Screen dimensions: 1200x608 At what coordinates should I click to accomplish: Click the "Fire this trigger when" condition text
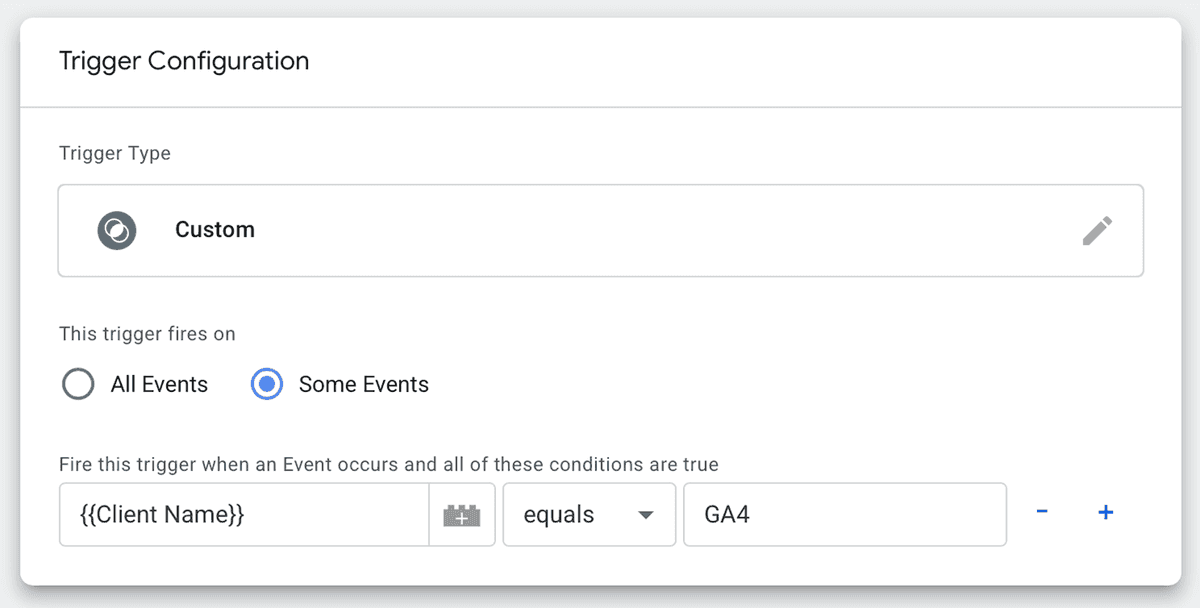pyautogui.click(x=388, y=465)
